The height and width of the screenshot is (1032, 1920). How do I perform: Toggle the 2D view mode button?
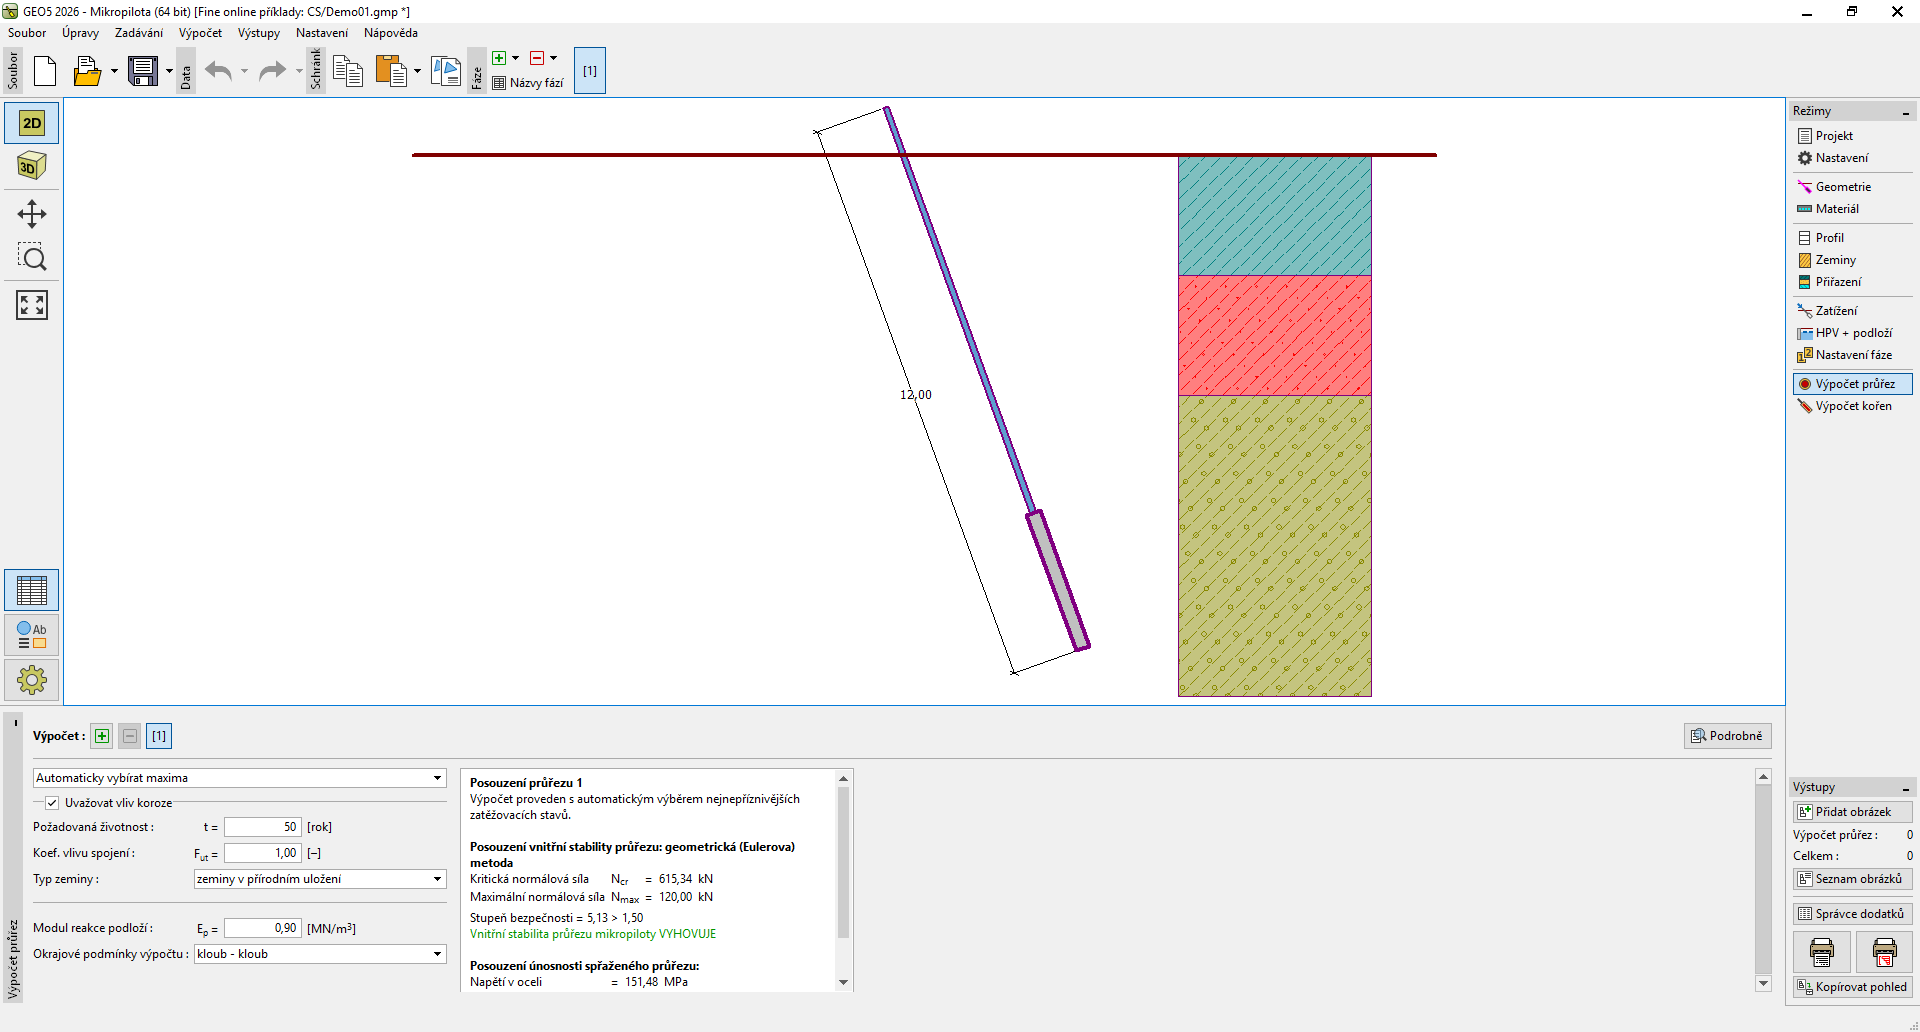click(x=31, y=123)
